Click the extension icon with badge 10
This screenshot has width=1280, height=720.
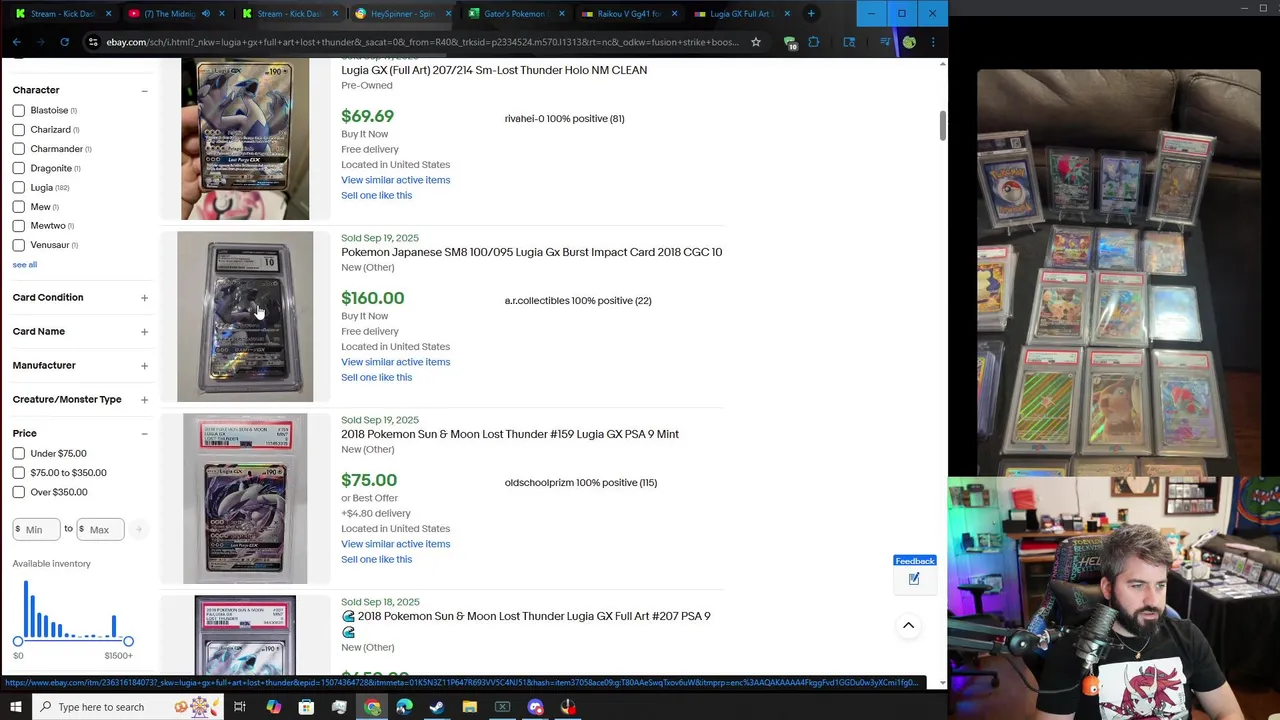(790, 42)
